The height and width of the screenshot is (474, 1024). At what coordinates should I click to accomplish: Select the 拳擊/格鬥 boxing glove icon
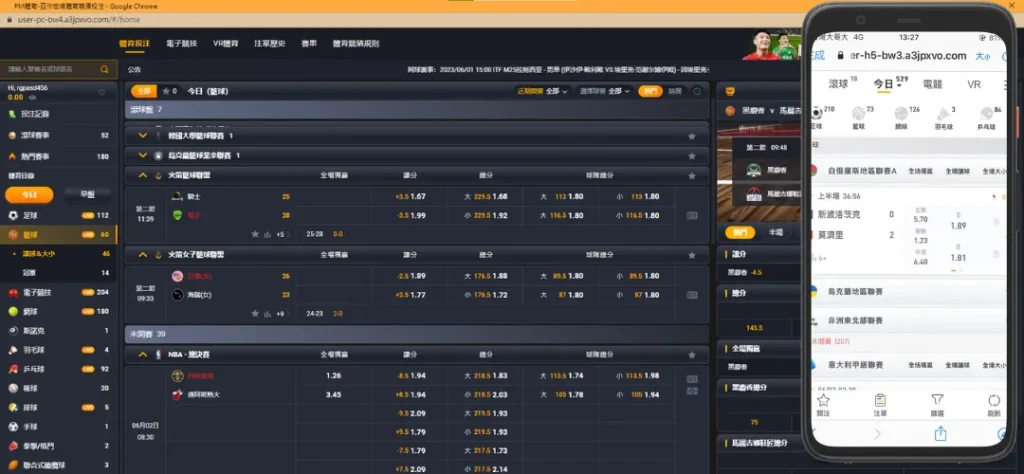coord(12,445)
